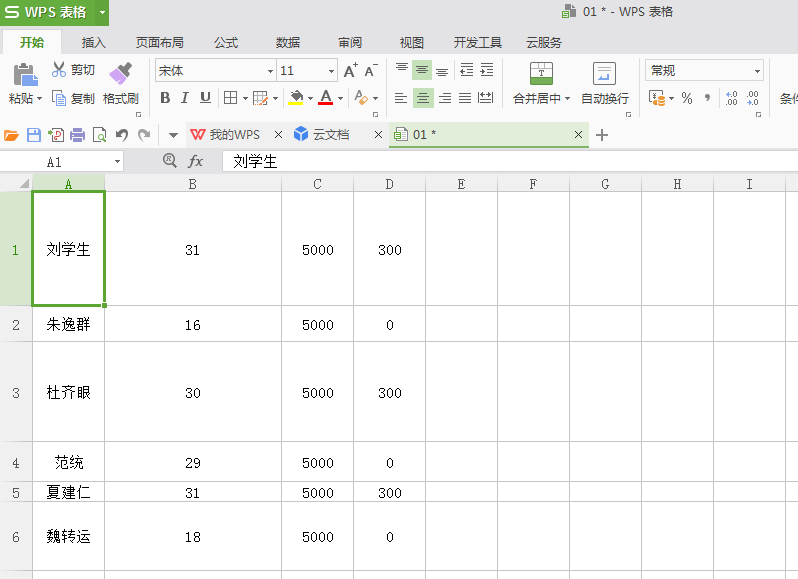Toggle Bold formatting
This screenshot has height=579, width=798.
point(165,98)
